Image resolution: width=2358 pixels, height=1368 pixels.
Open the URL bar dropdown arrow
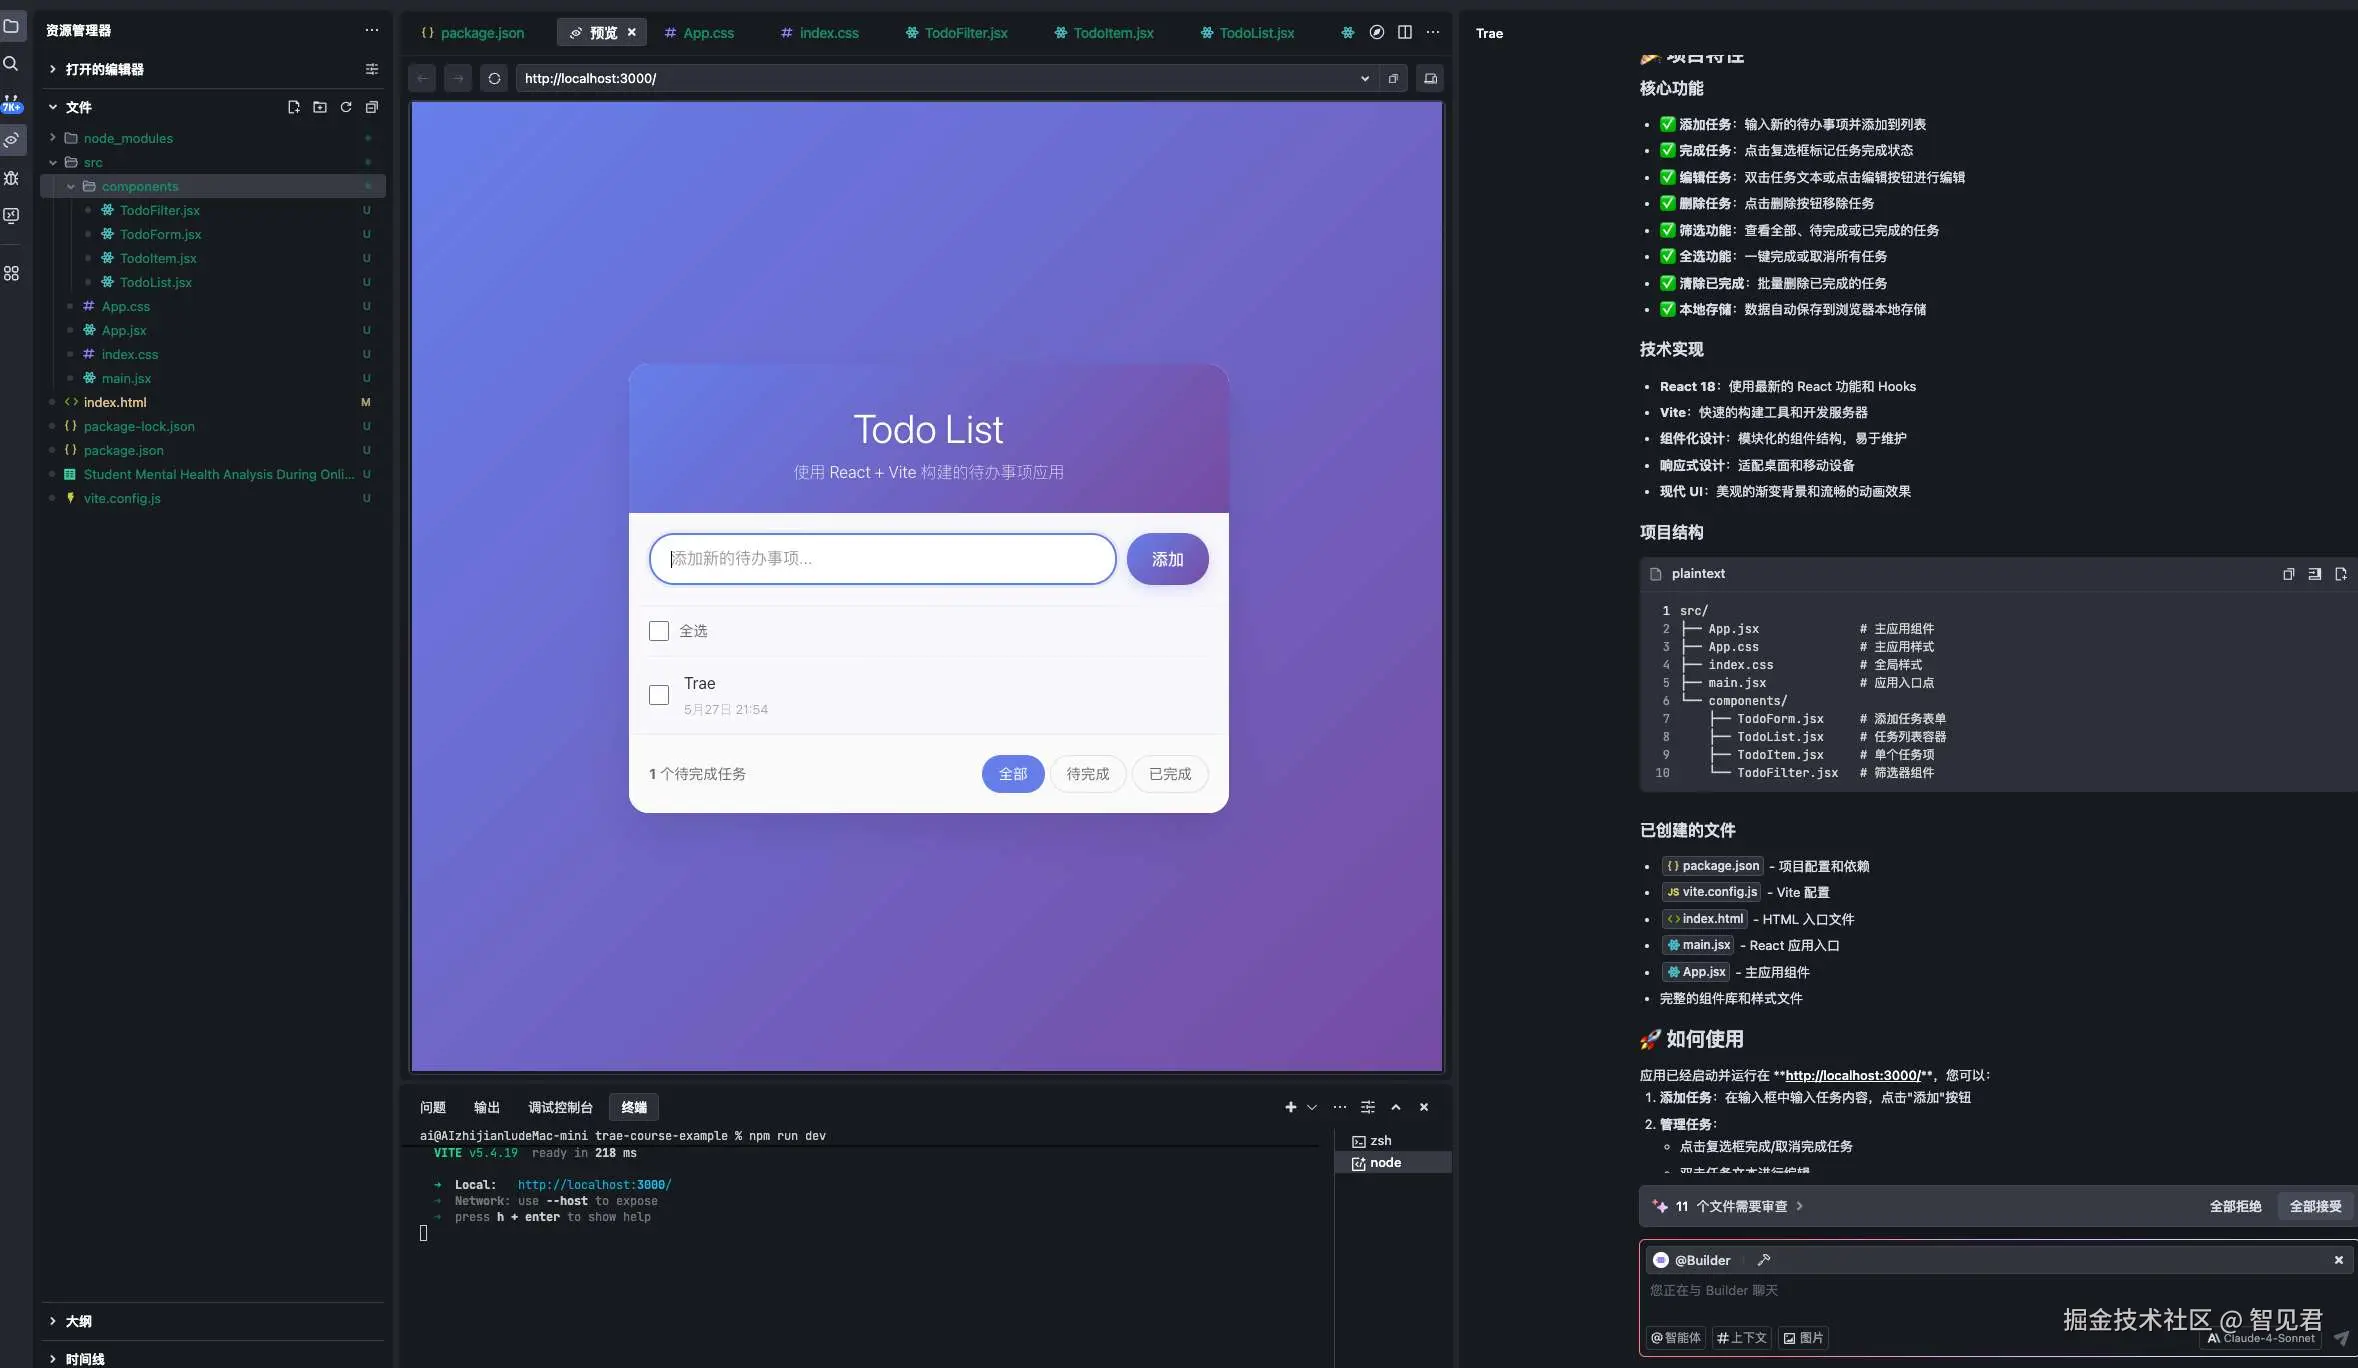tap(1365, 78)
